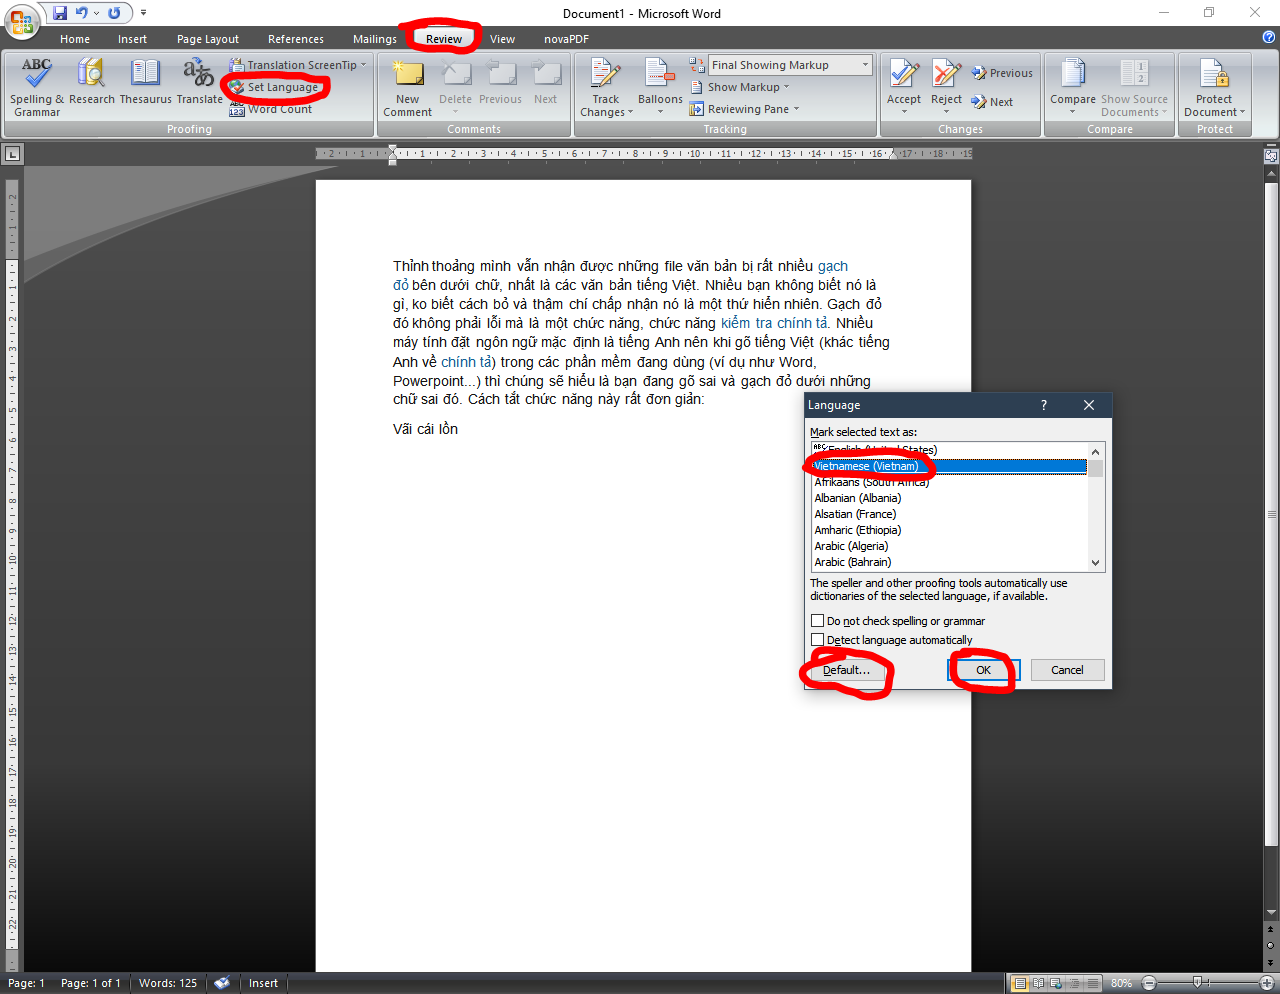Open the 'Final Showing Markup' dropdown

pos(865,65)
